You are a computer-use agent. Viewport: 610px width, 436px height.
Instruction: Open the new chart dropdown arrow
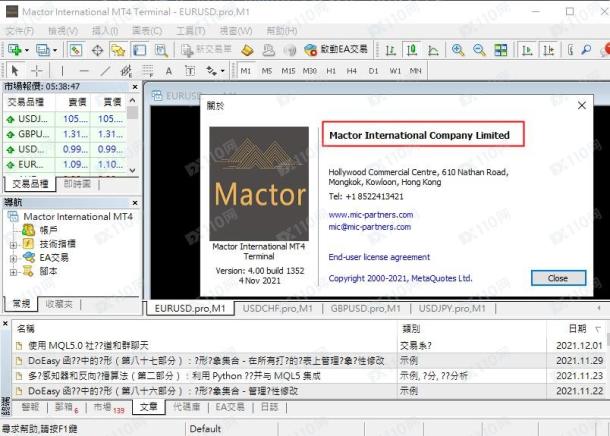[x=27, y=50]
